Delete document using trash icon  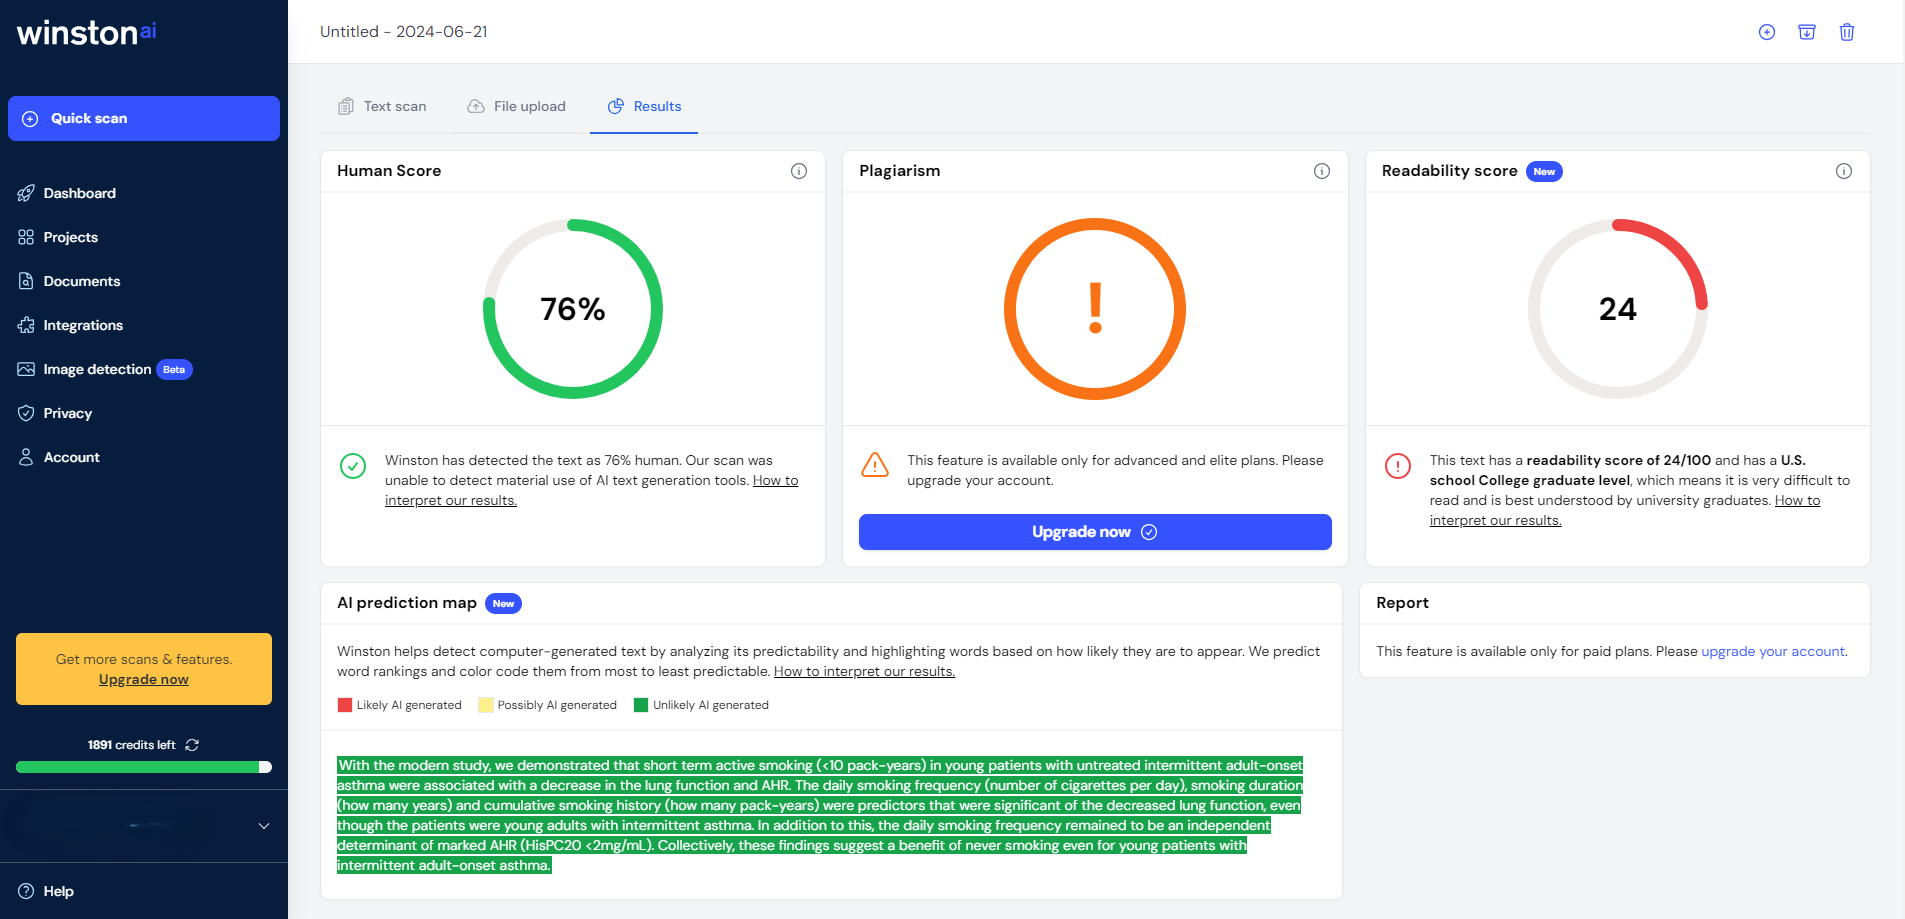pos(1847,32)
